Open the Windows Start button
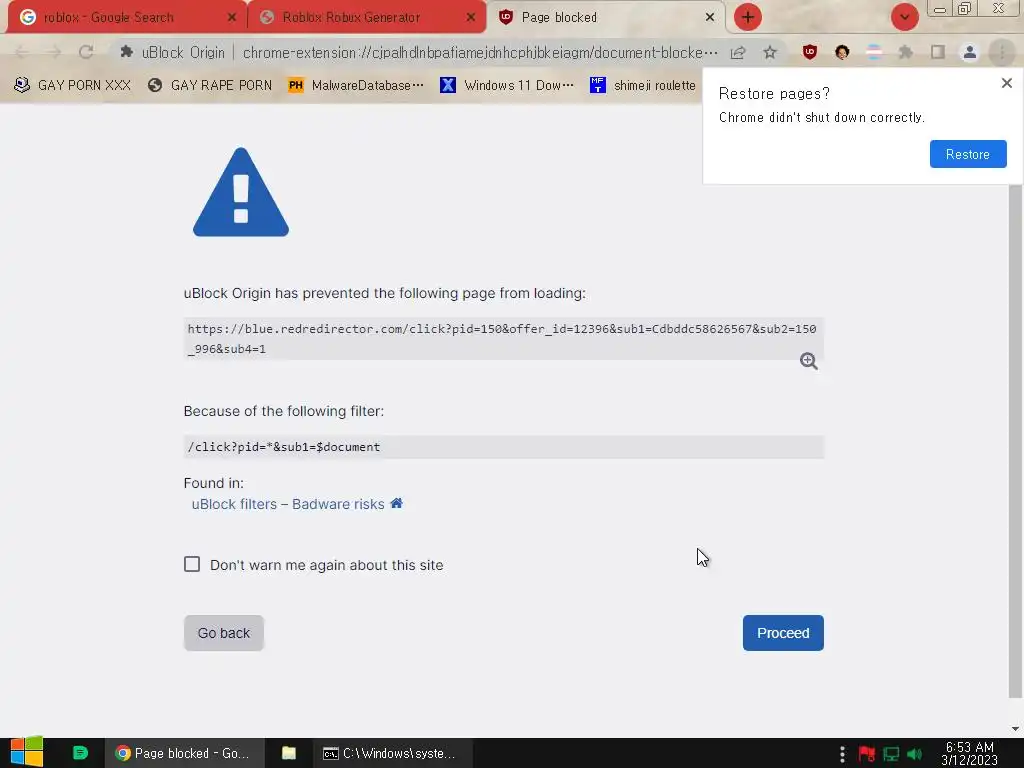 pyautogui.click(x=26, y=753)
